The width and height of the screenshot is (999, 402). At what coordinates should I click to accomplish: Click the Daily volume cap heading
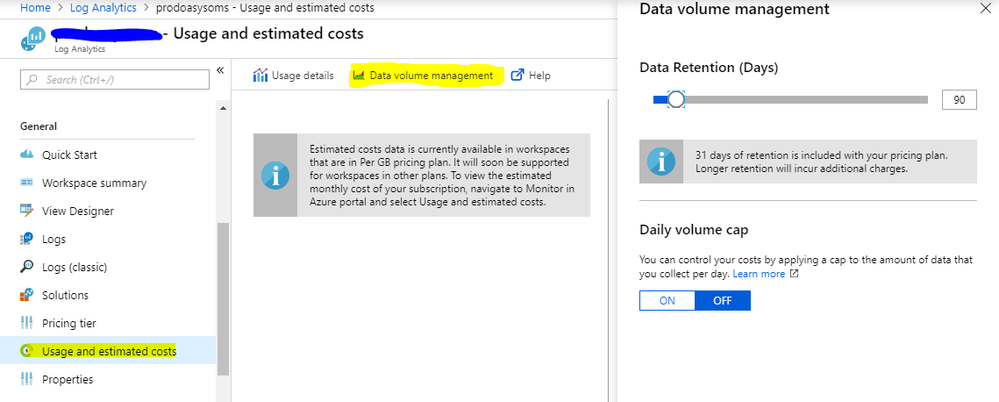pos(694,230)
